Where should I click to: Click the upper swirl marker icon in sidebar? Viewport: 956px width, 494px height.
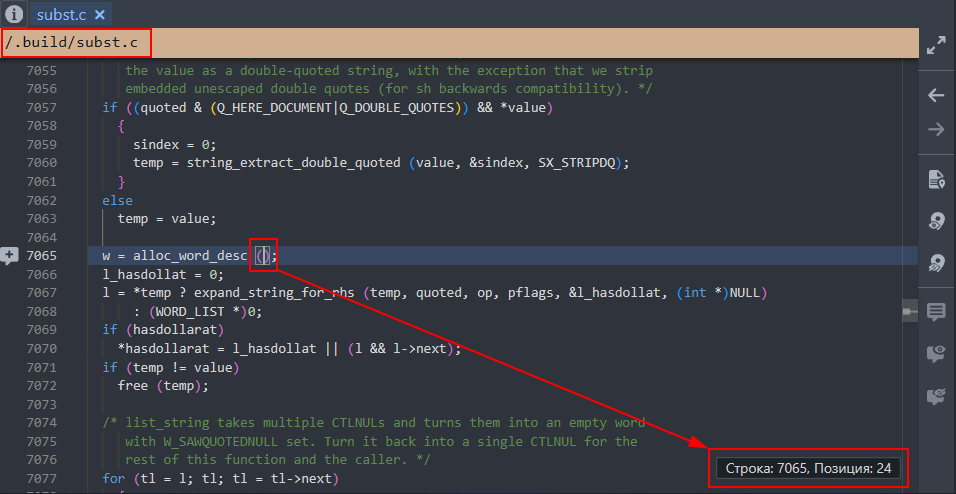[x=936, y=221]
